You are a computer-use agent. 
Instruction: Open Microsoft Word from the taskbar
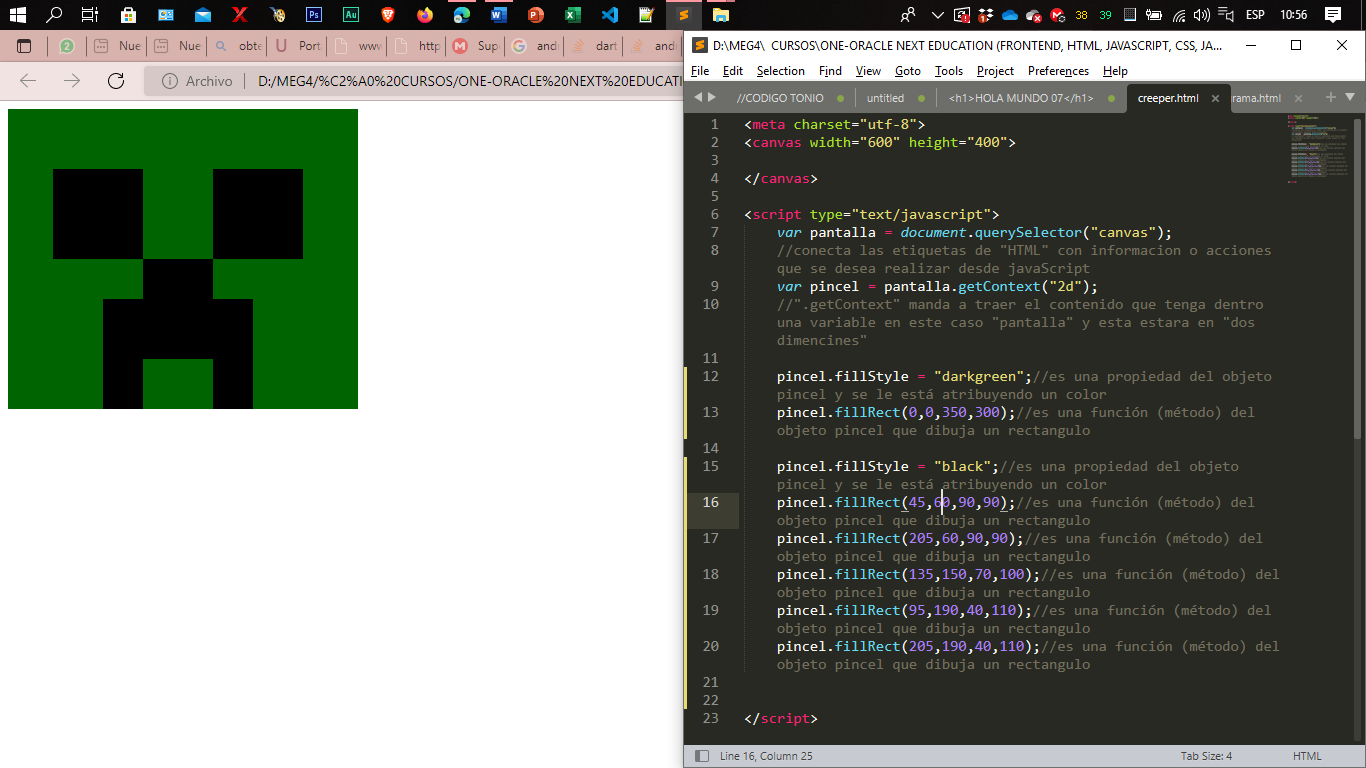(x=498, y=15)
